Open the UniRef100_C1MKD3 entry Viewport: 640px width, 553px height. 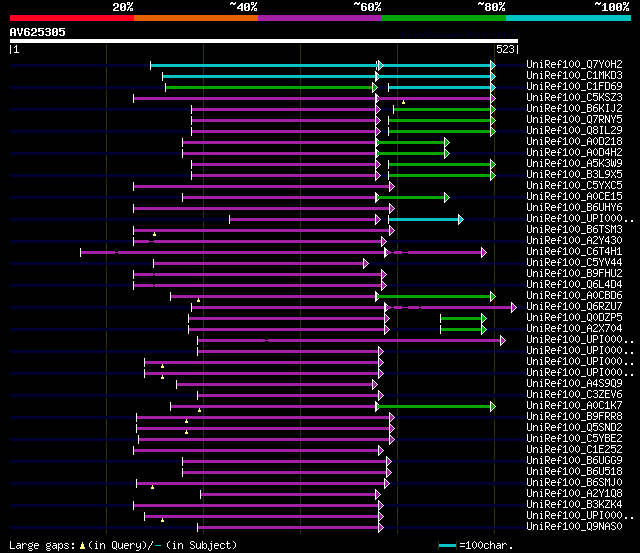(574, 76)
